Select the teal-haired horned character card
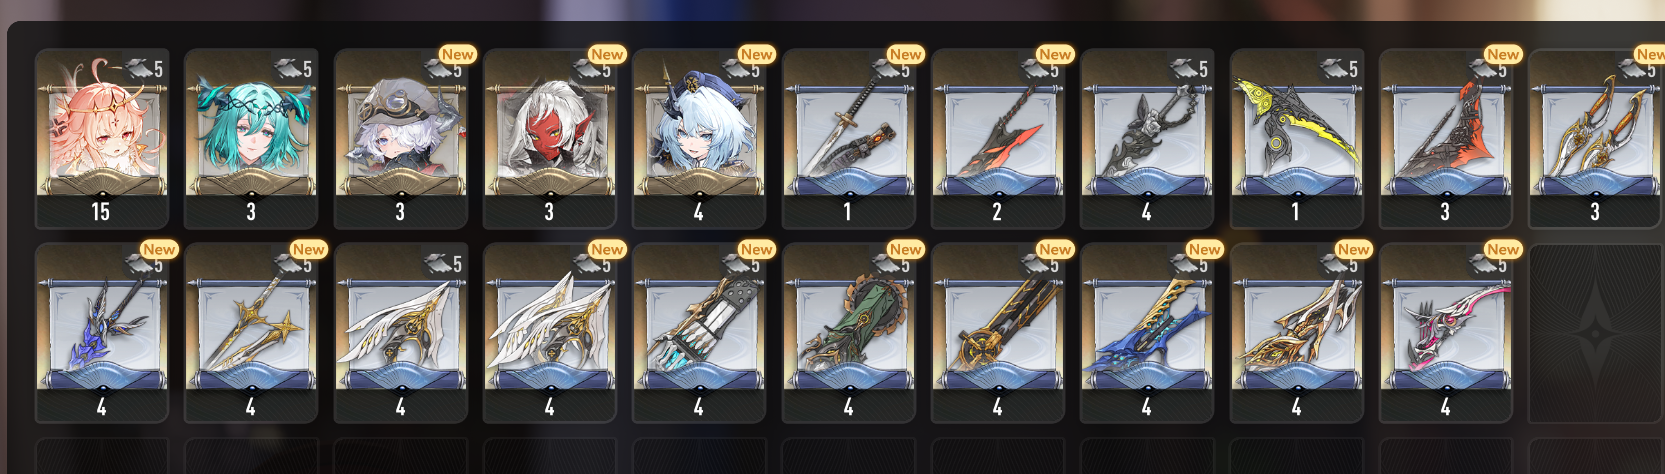Screen dimensions: 1665x474 point(251,139)
